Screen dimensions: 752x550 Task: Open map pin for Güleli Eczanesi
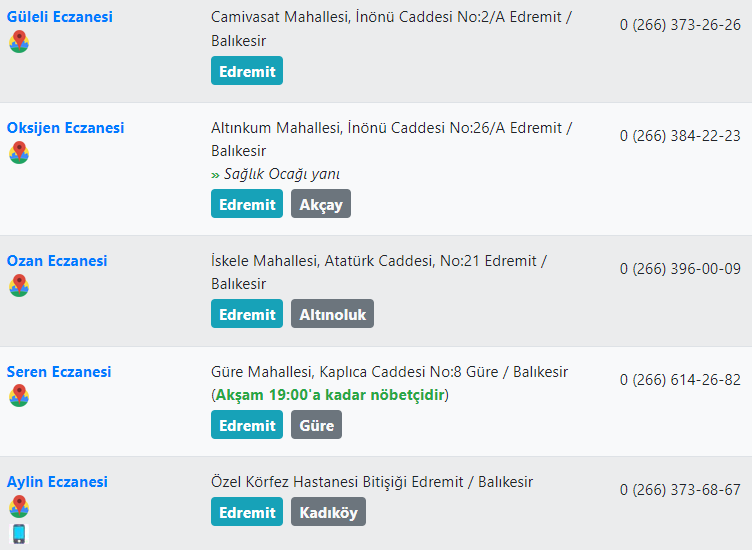(19, 42)
